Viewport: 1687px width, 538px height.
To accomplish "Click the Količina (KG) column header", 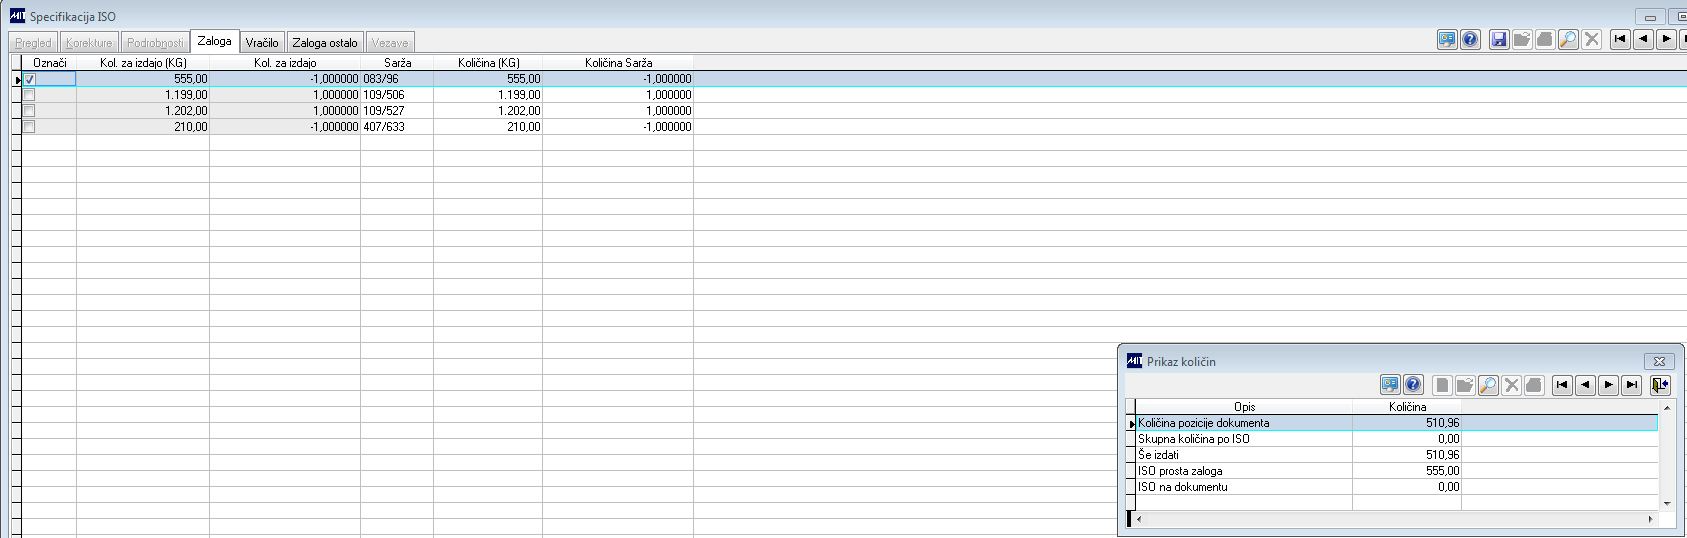I will click(x=488, y=62).
